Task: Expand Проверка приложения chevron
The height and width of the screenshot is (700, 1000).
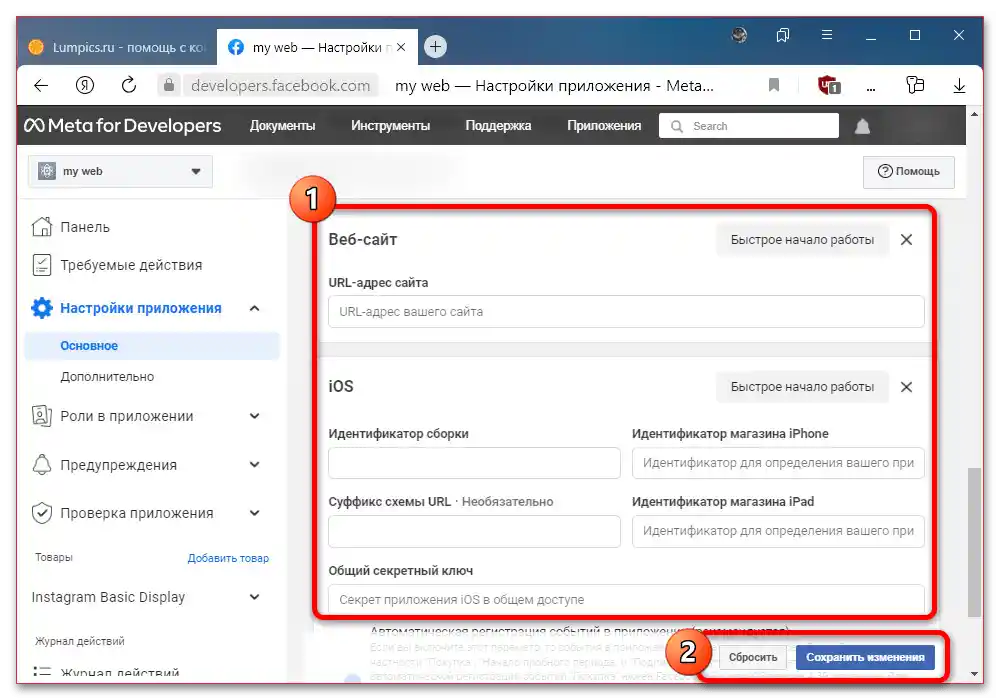Action: coord(254,513)
